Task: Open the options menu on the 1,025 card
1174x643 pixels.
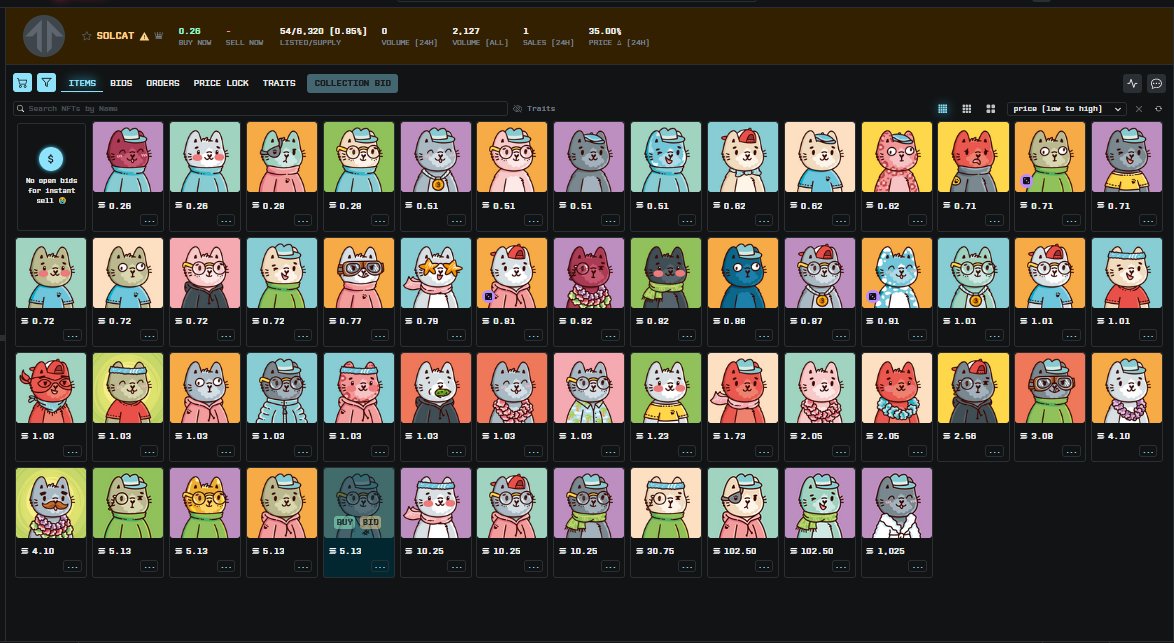Action: click(x=916, y=566)
